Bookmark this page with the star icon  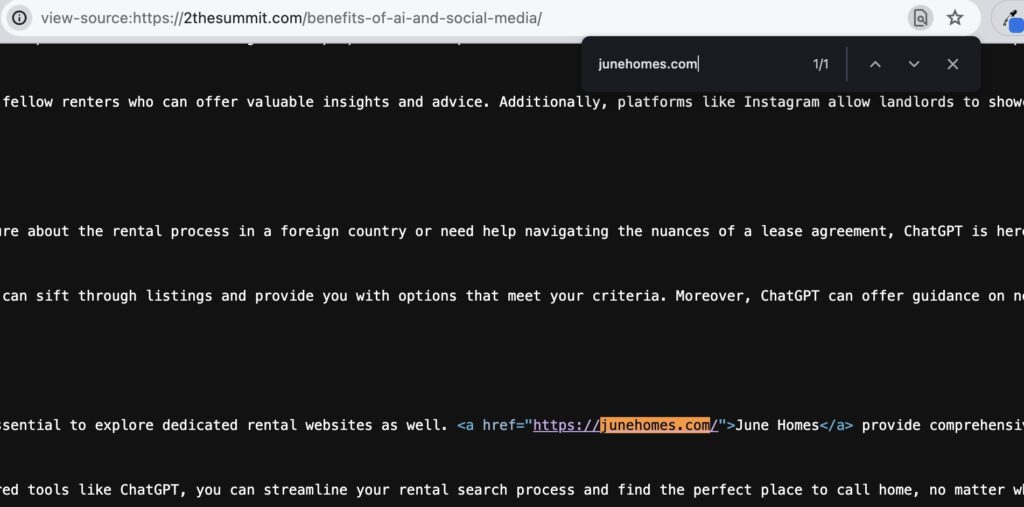point(955,18)
